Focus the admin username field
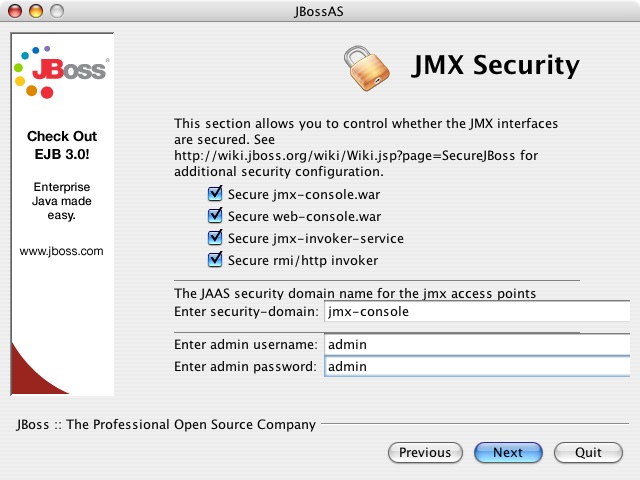Viewport: 640px width, 480px height. pyautogui.click(x=476, y=345)
